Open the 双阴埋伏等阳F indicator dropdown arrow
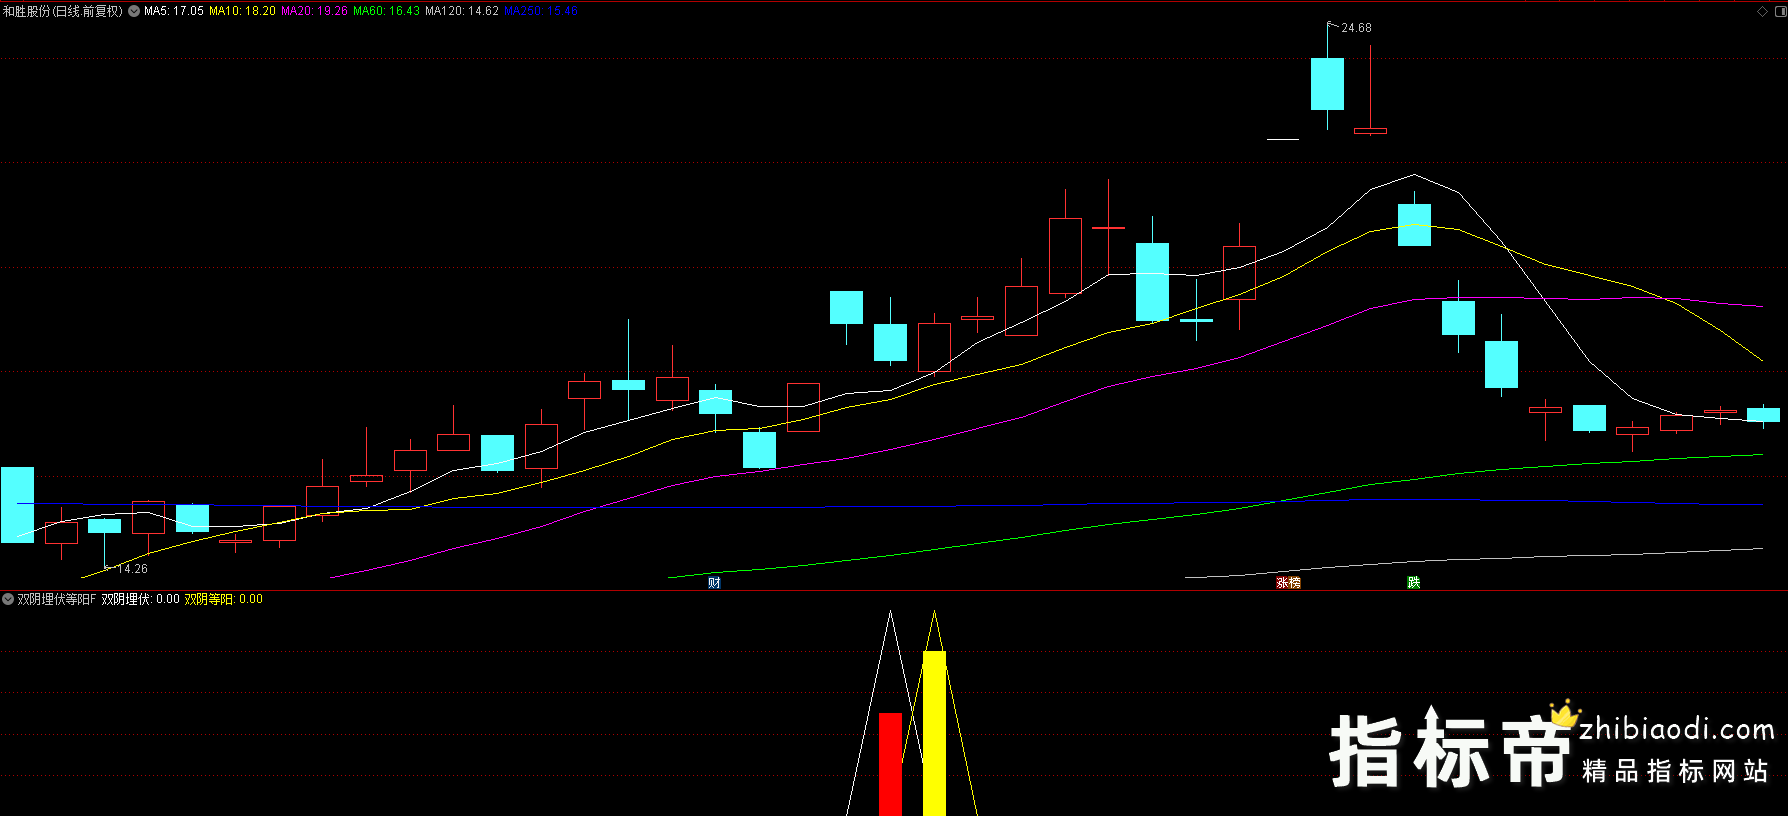1788x816 pixels. click(x=8, y=599)
